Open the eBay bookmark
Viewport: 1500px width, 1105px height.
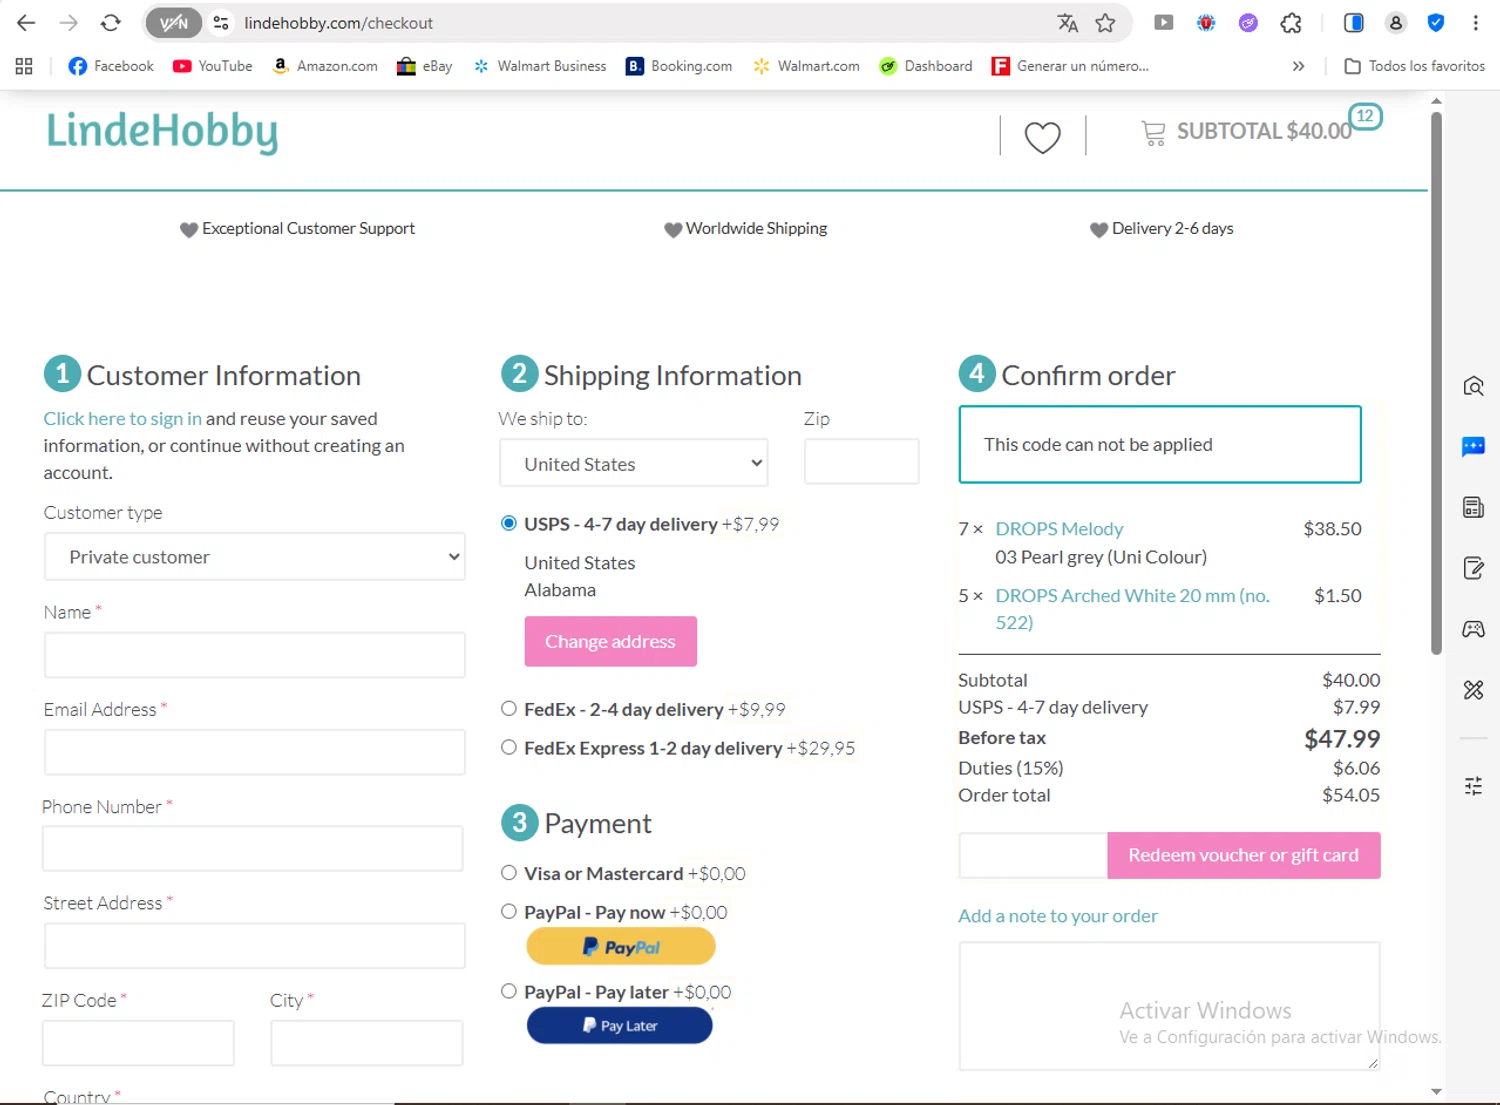click(424, 66)
